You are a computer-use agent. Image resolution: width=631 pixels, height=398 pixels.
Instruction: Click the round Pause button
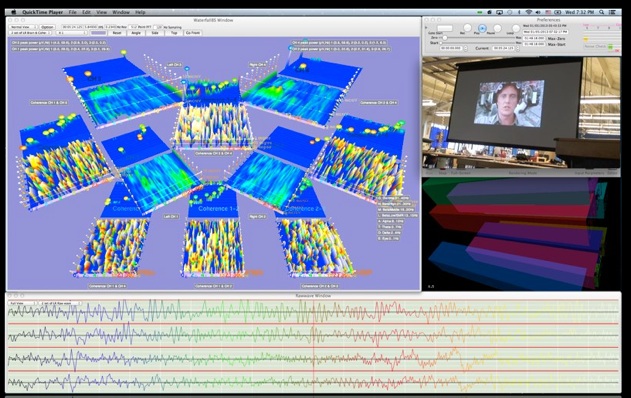point(497,28)
